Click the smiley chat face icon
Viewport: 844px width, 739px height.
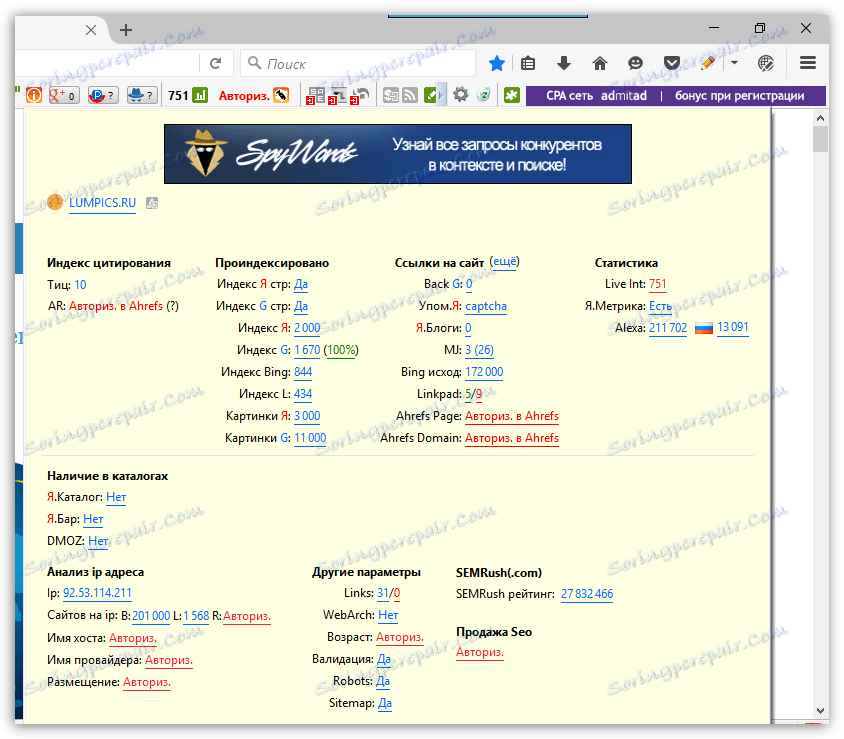635,64
